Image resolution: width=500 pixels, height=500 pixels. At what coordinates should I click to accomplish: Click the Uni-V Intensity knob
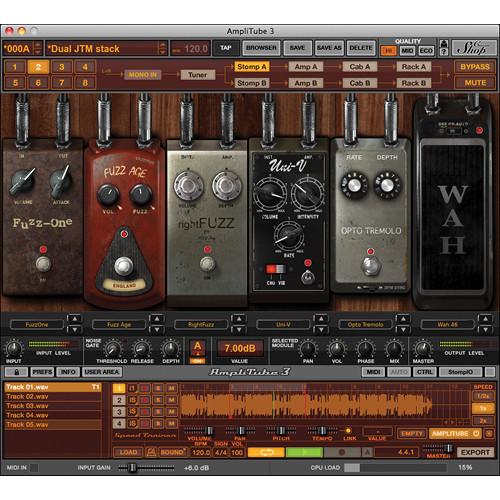[x=307, y=194]
